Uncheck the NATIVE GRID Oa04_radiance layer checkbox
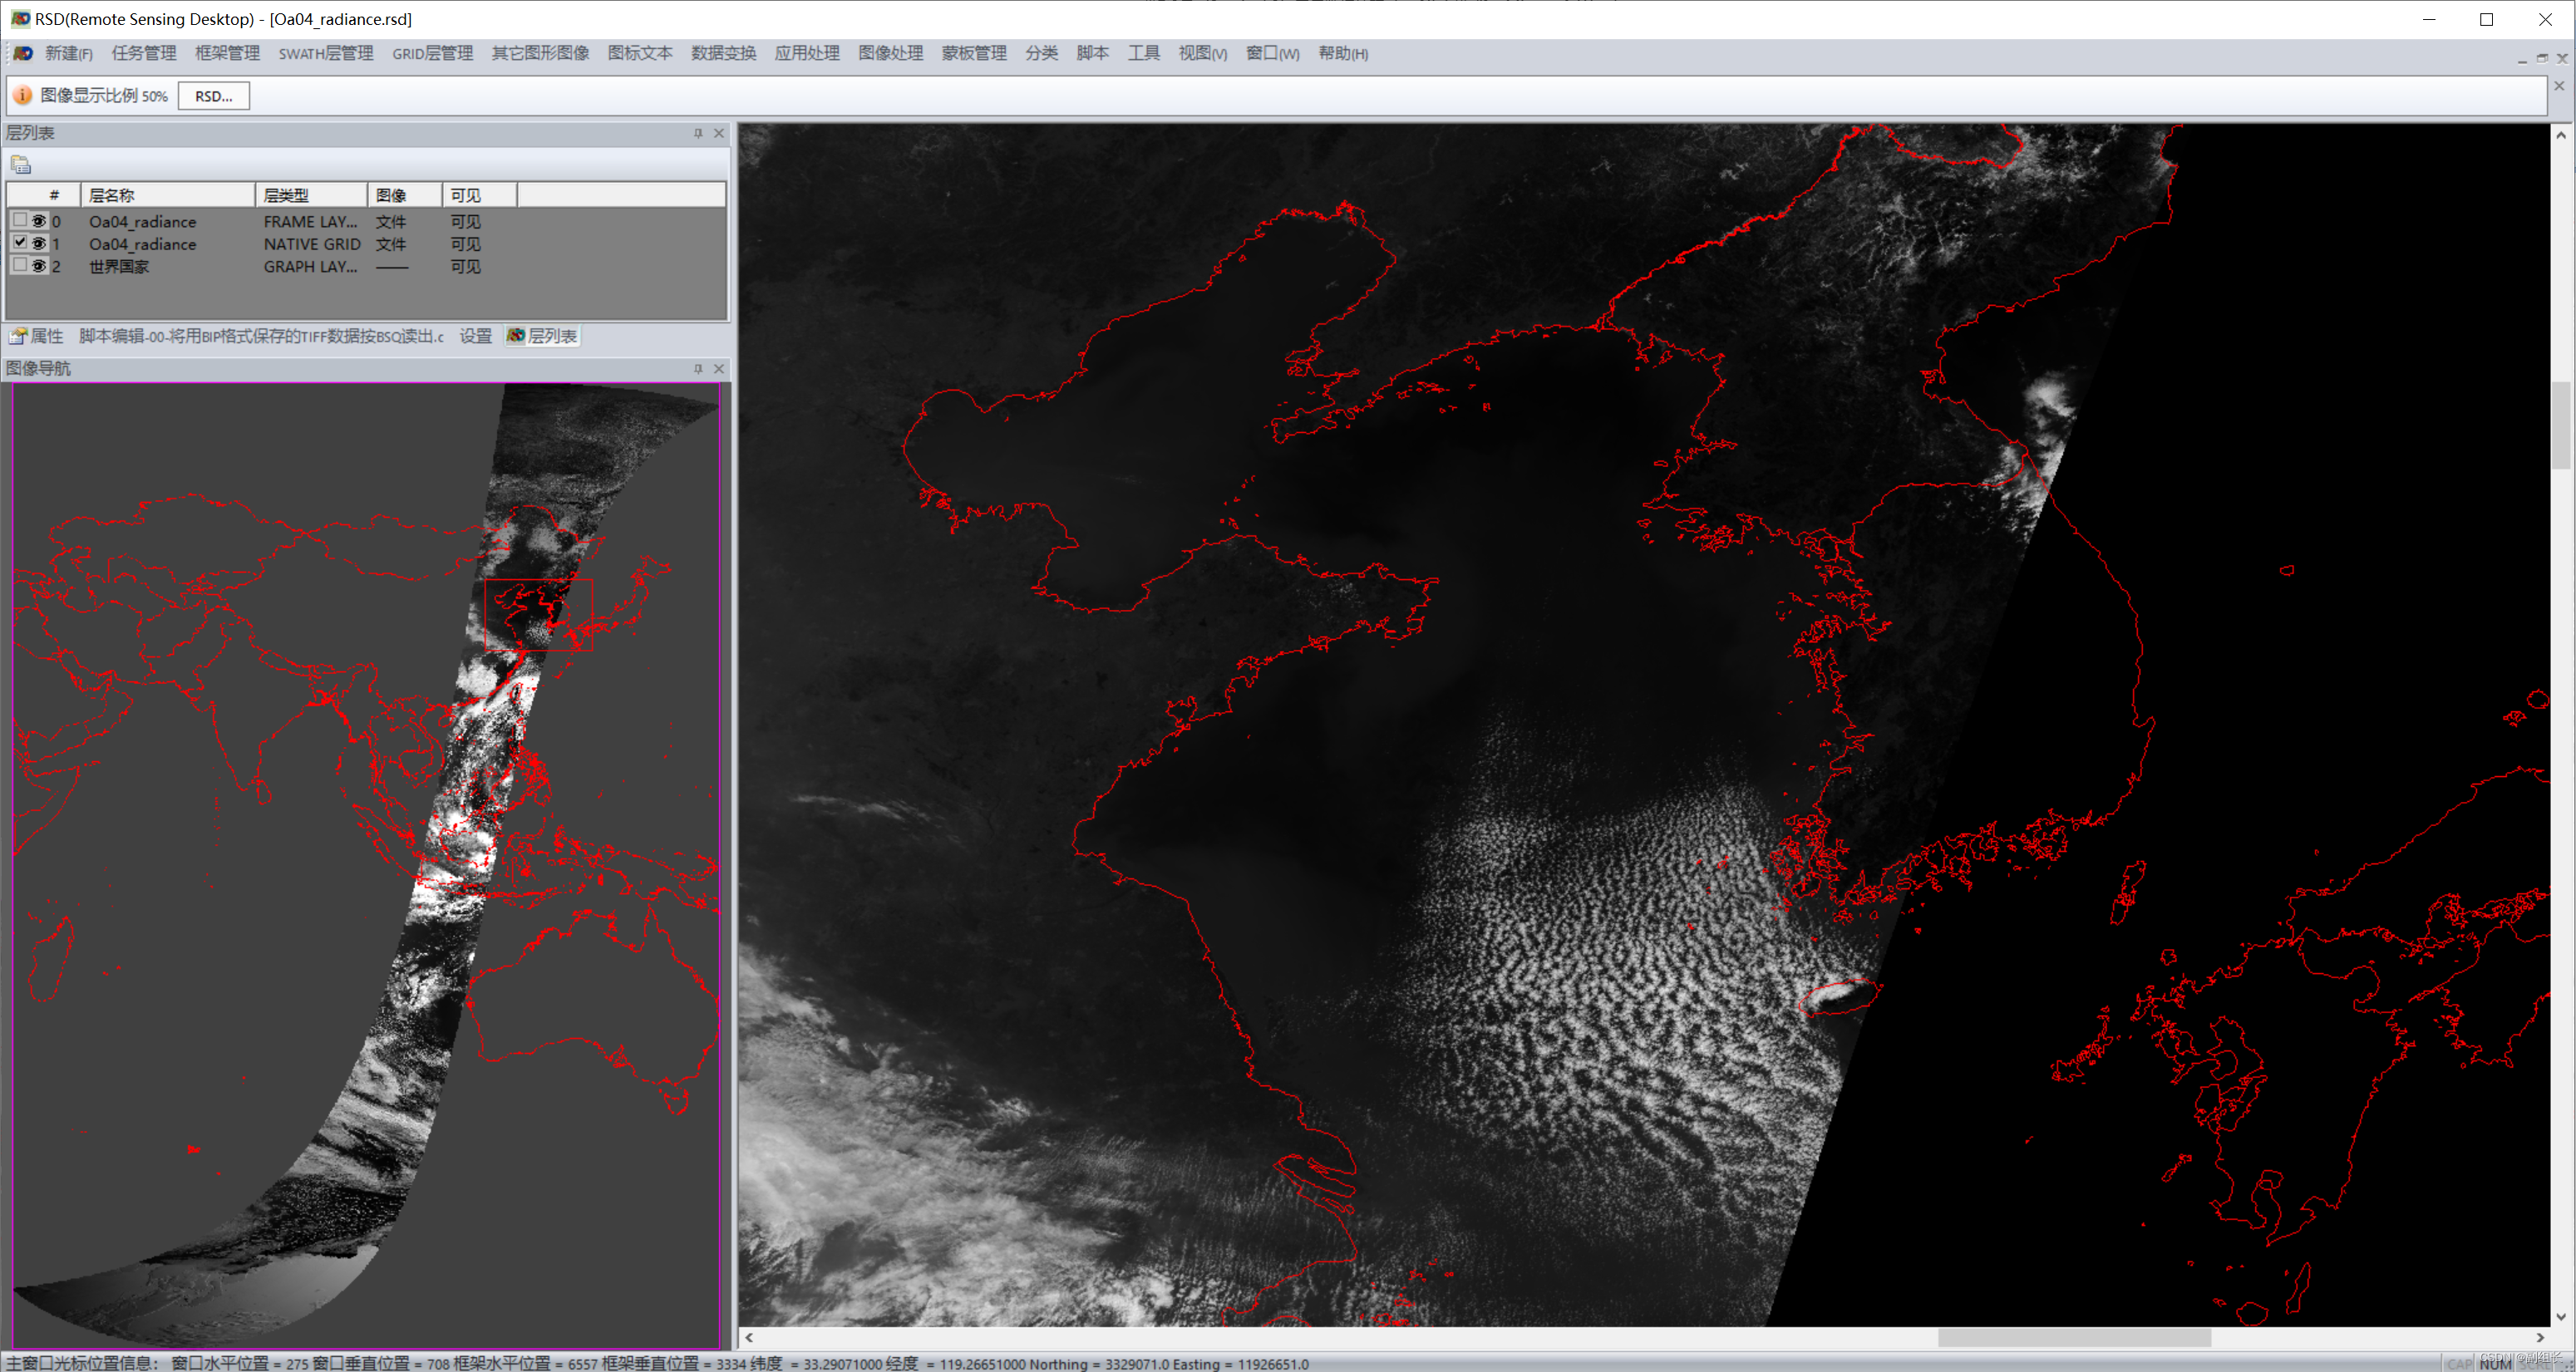Screen dimensions: 2576x1372 [19, 243]
